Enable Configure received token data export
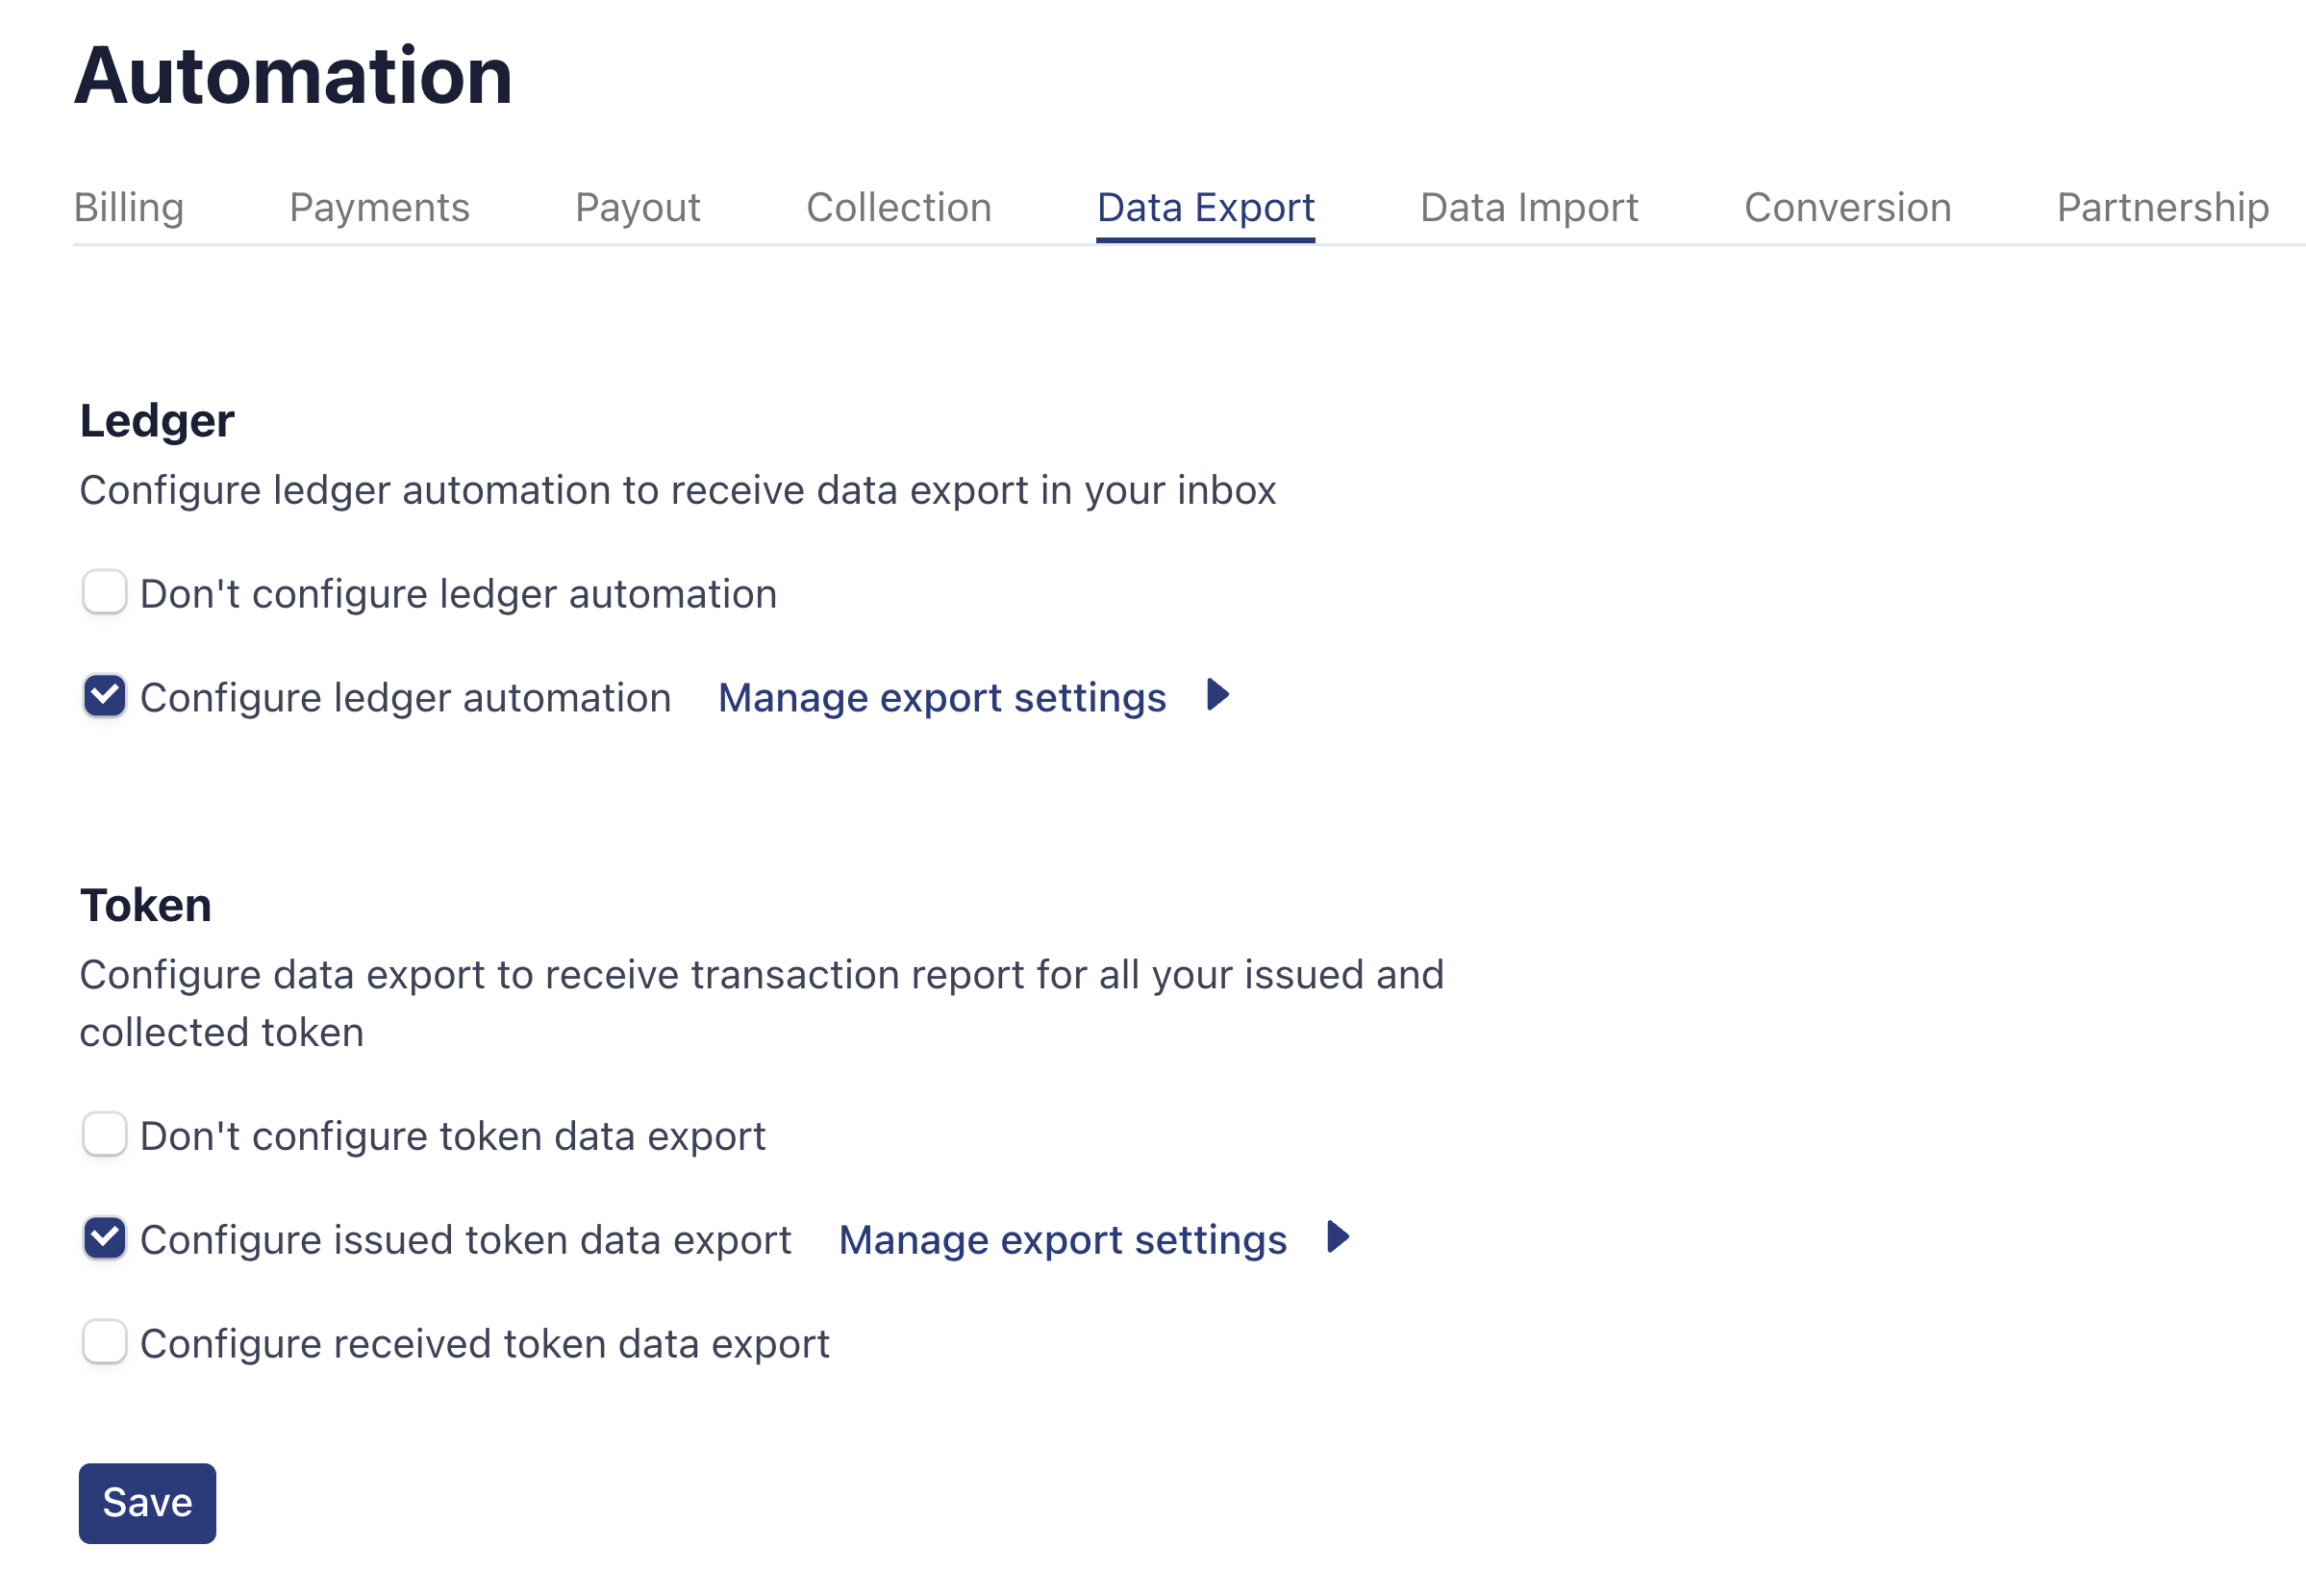 click(105, 1343)
